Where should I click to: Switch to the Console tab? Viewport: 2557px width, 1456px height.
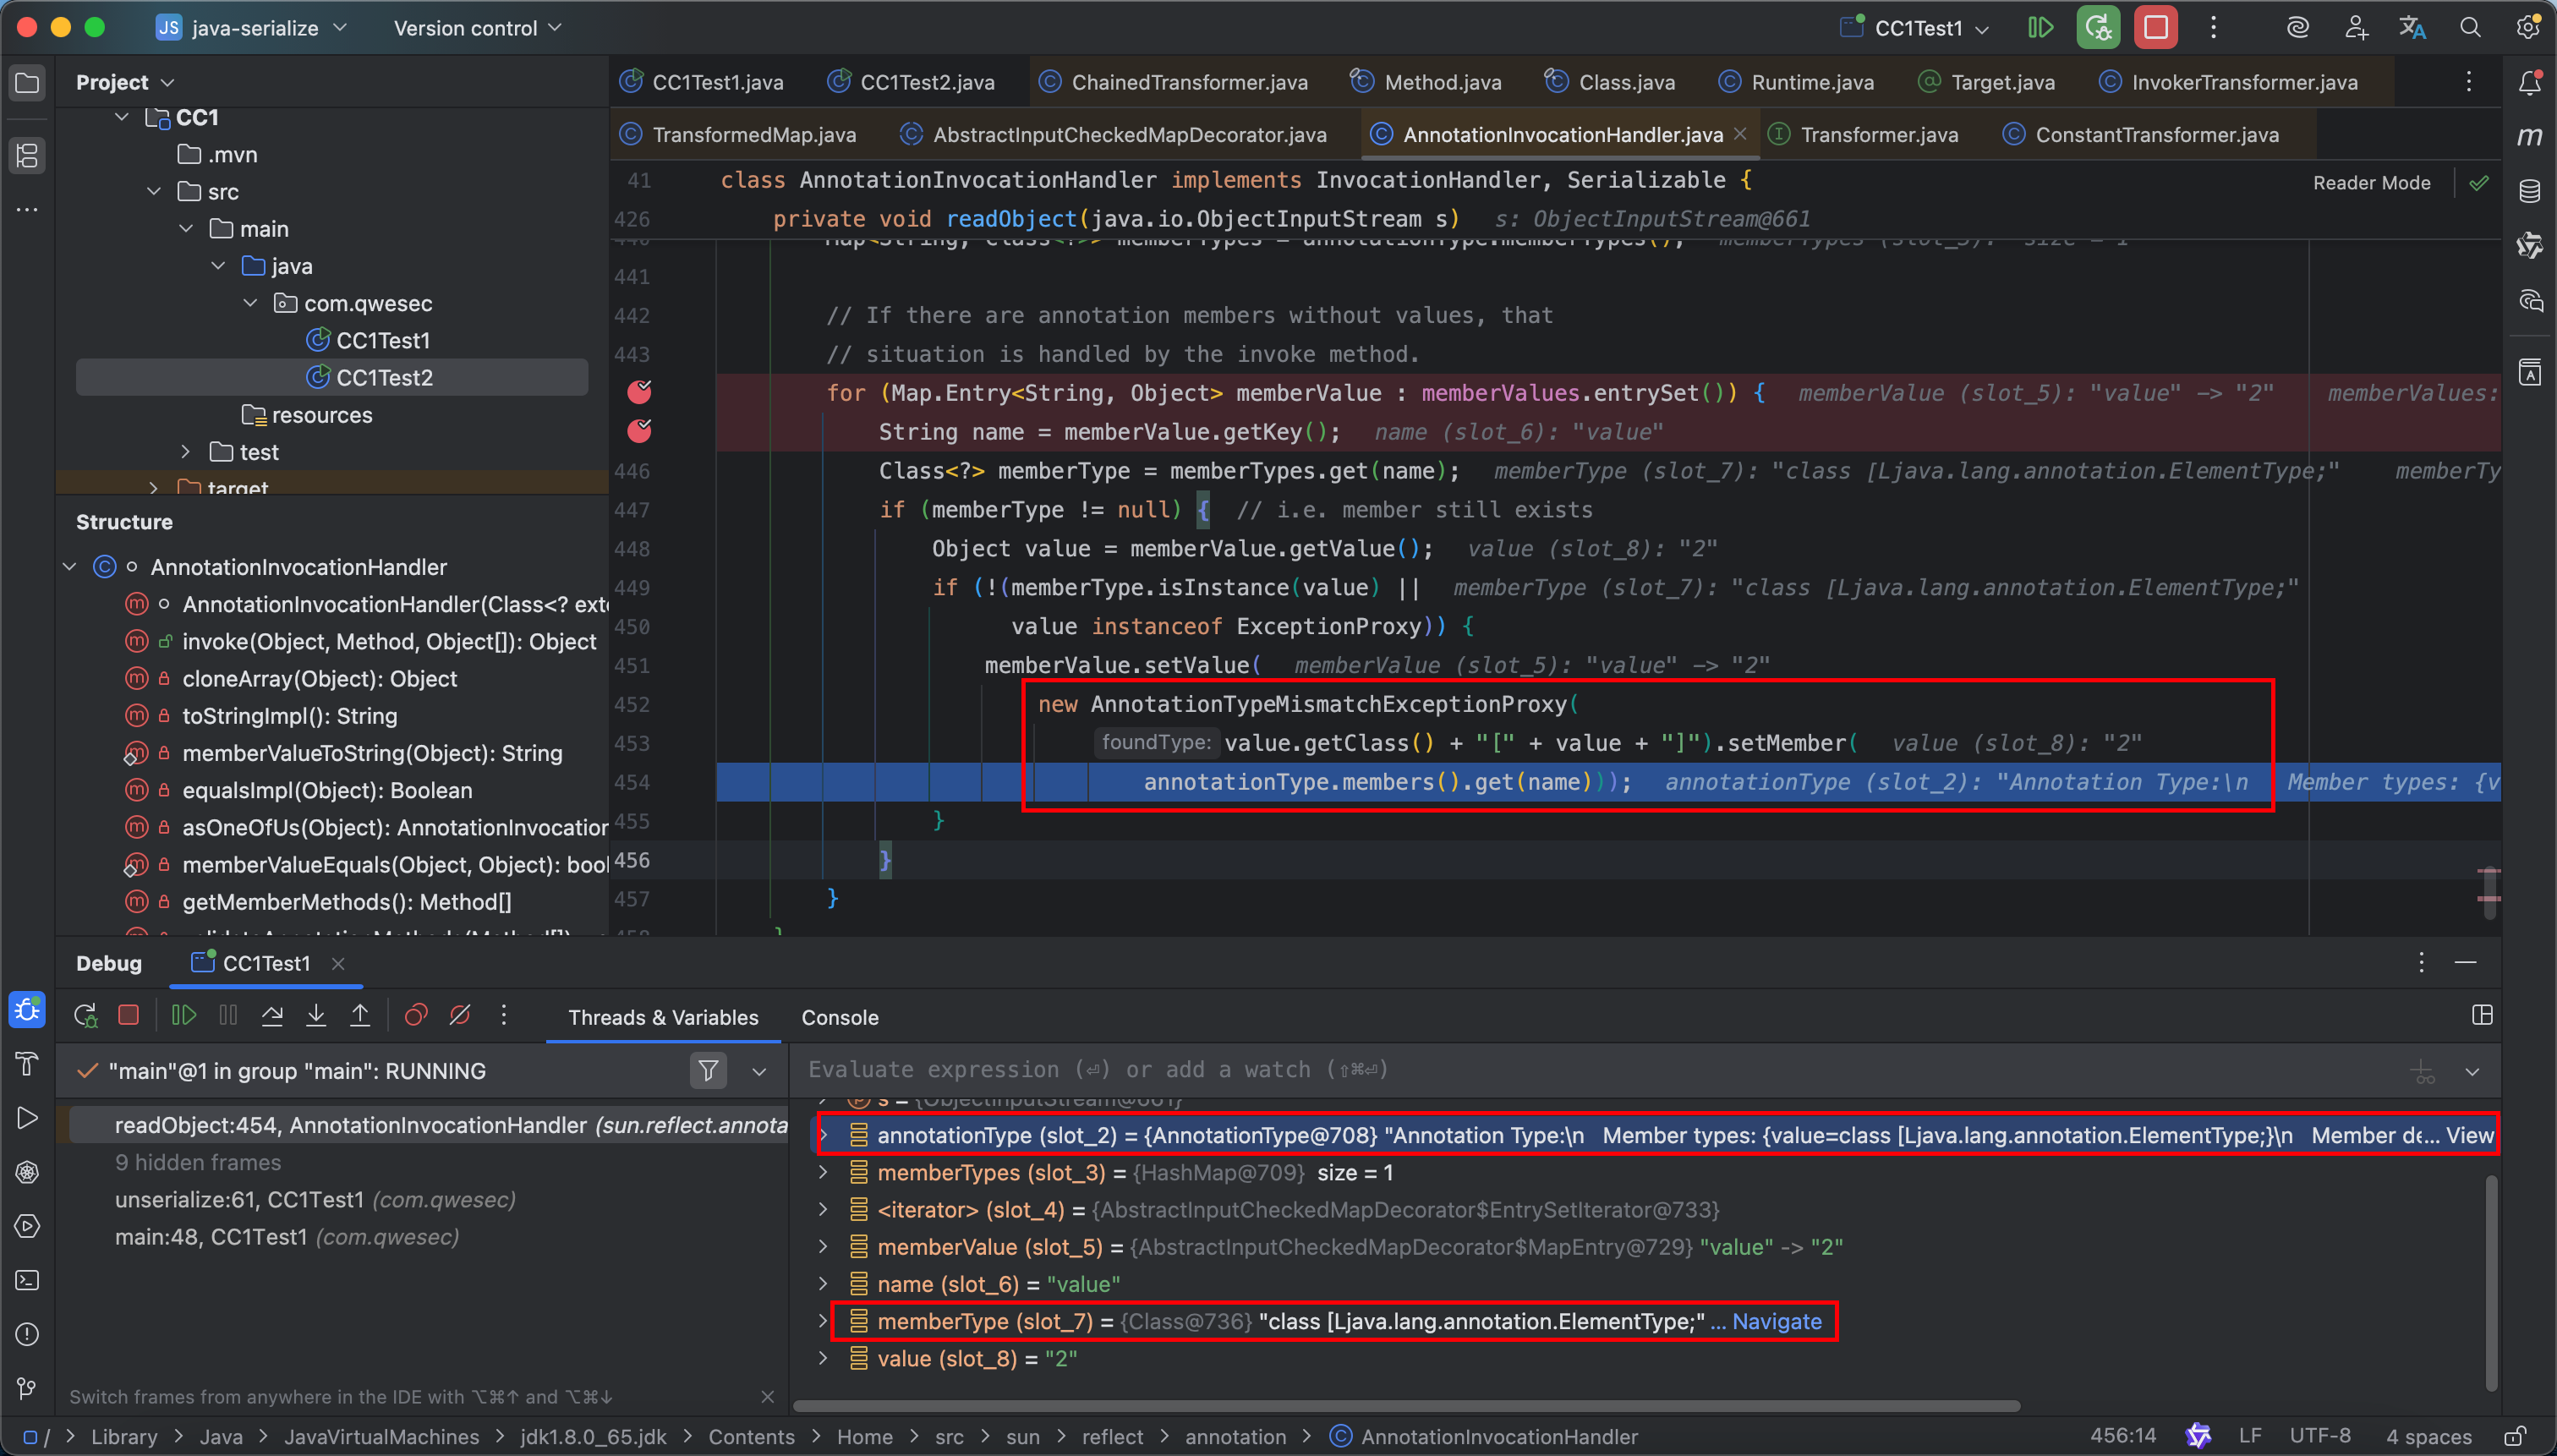tap(839, 1017)
